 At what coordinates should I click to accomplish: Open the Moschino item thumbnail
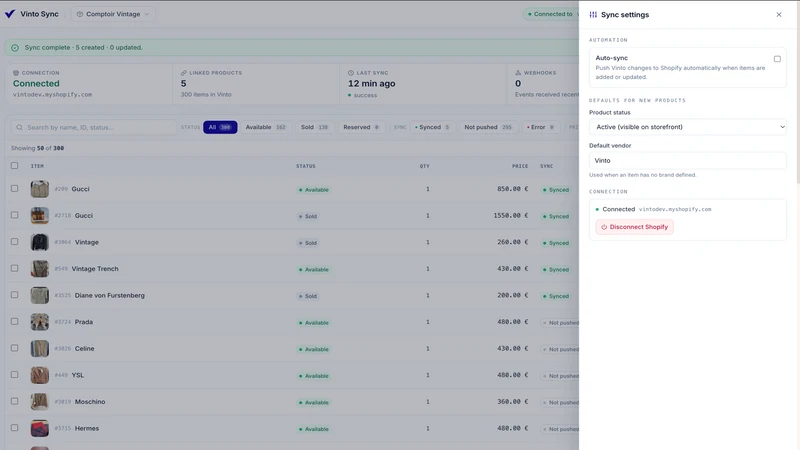pyautogui.click(x=39, y=402)
